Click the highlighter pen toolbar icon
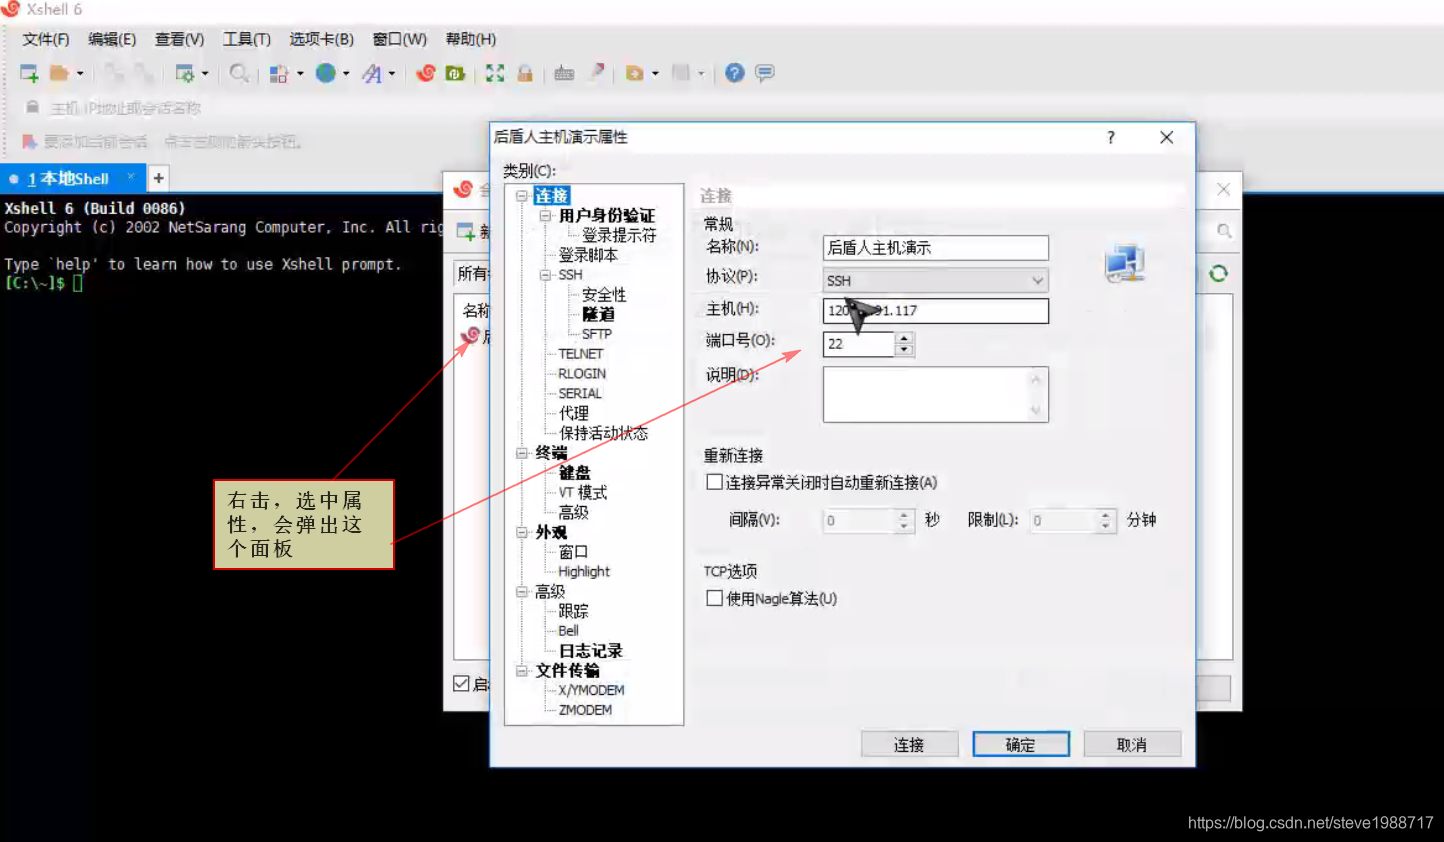This screenshot has width=1444, height=842. tap(596, 73)
